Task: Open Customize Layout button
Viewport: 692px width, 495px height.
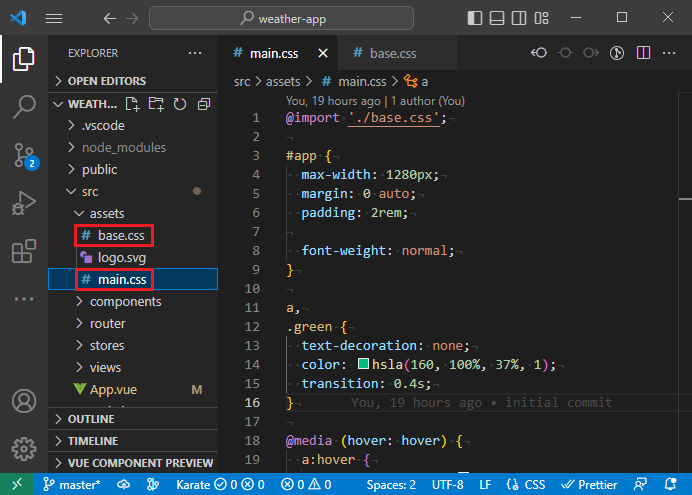Action: [542, 18]
